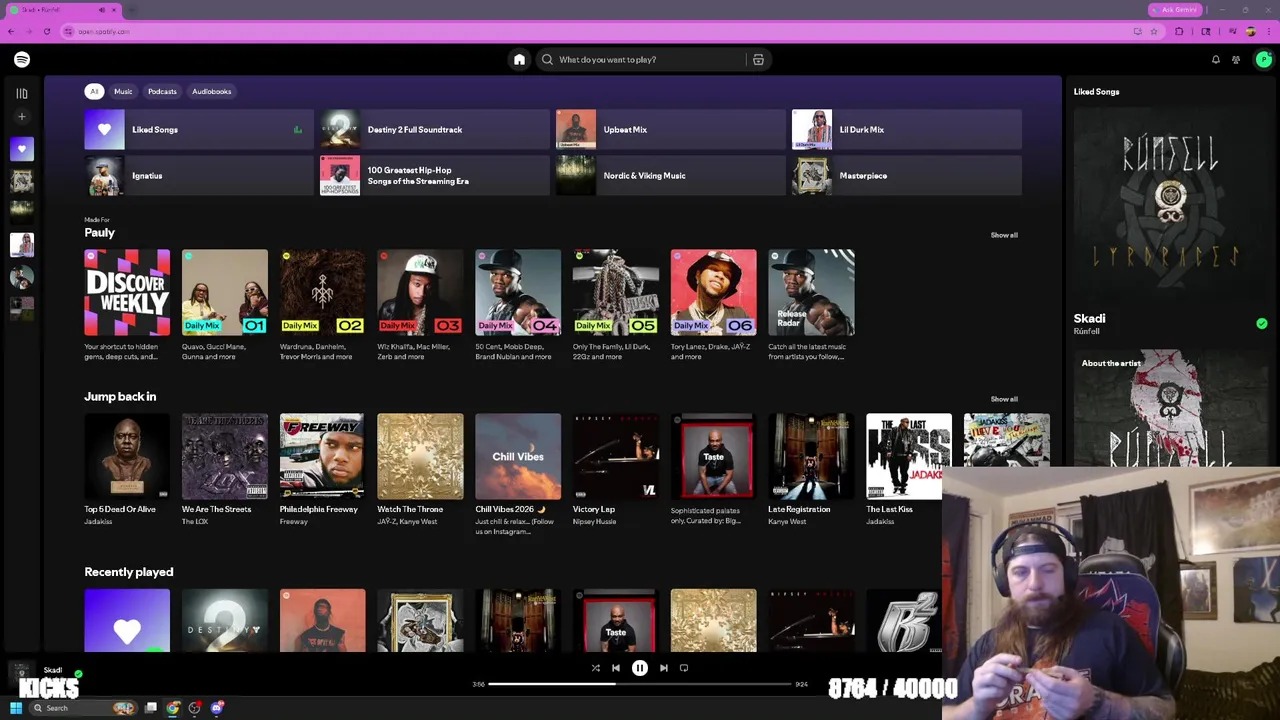Open Watch The Throne album
Screen dimensions: 1280x720
(x=420, y=456)
